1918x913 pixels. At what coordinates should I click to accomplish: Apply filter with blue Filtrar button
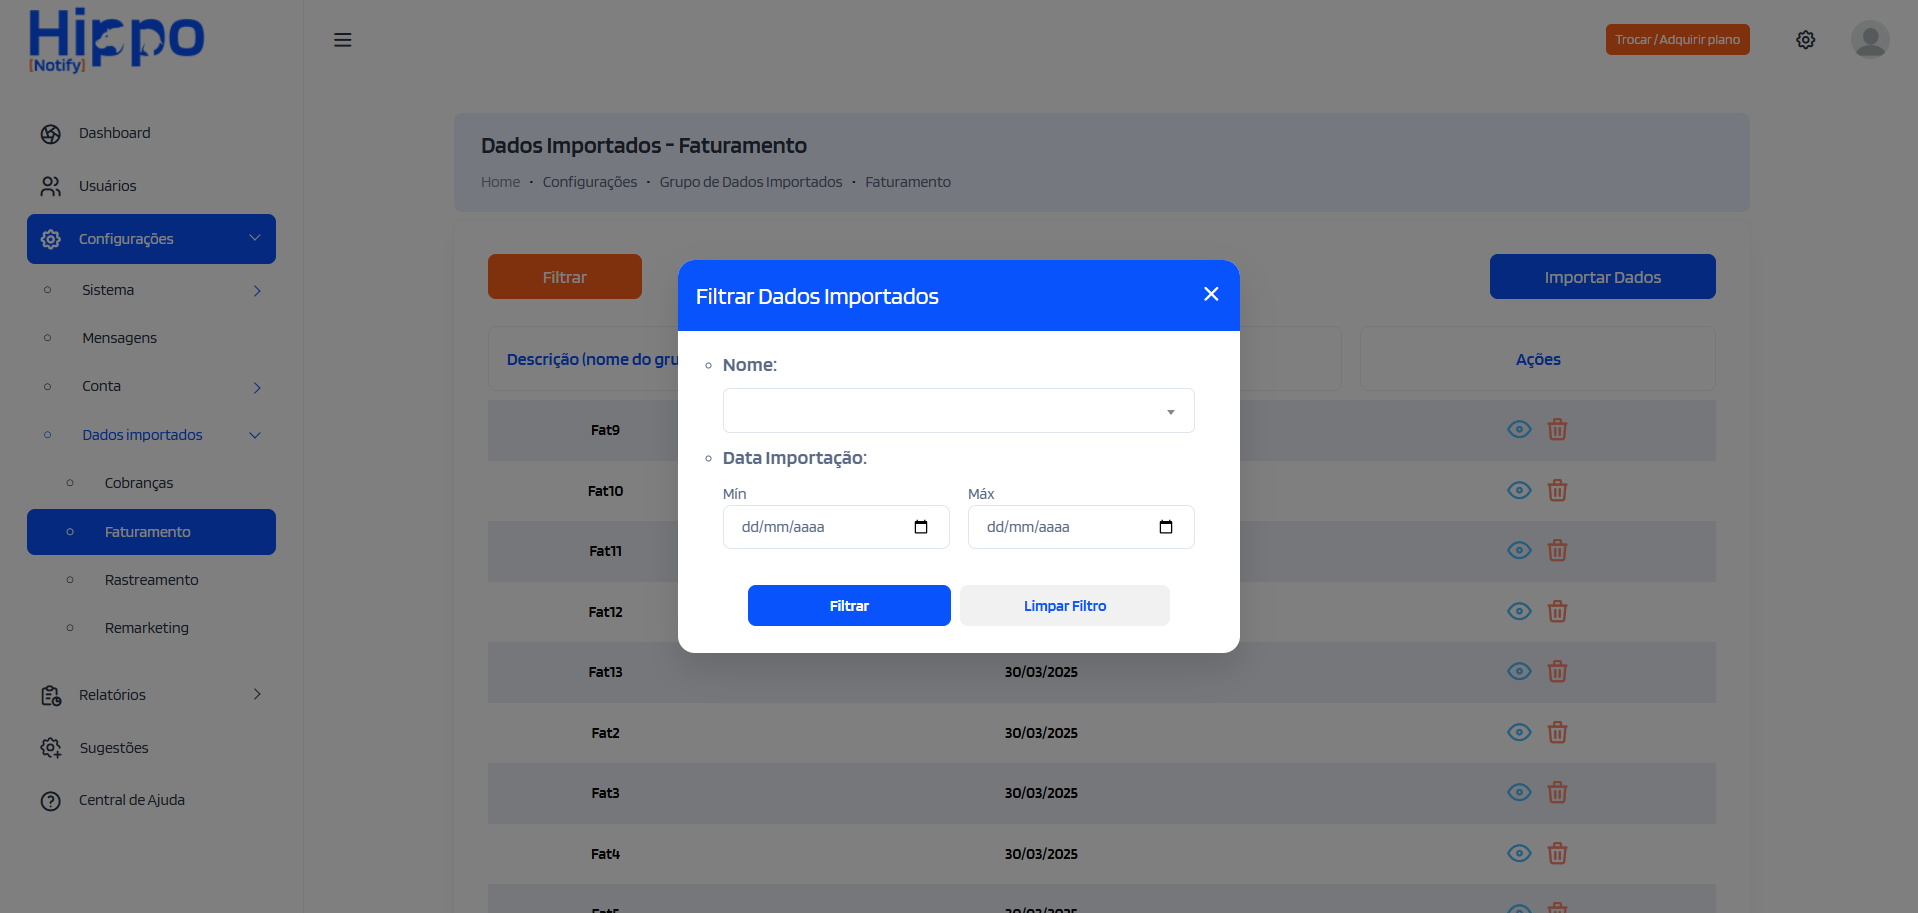click(x=849, y=606)
